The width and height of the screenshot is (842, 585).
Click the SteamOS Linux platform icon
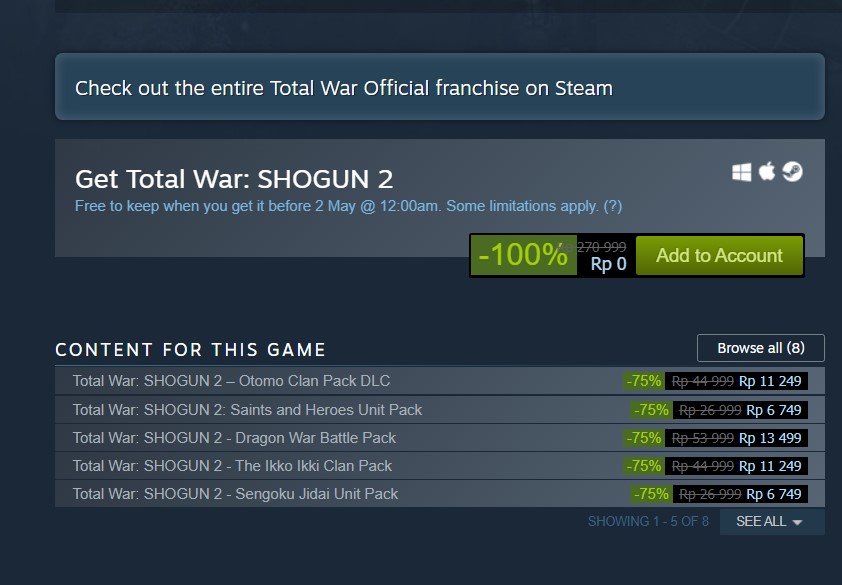click(x=792, y=172)
